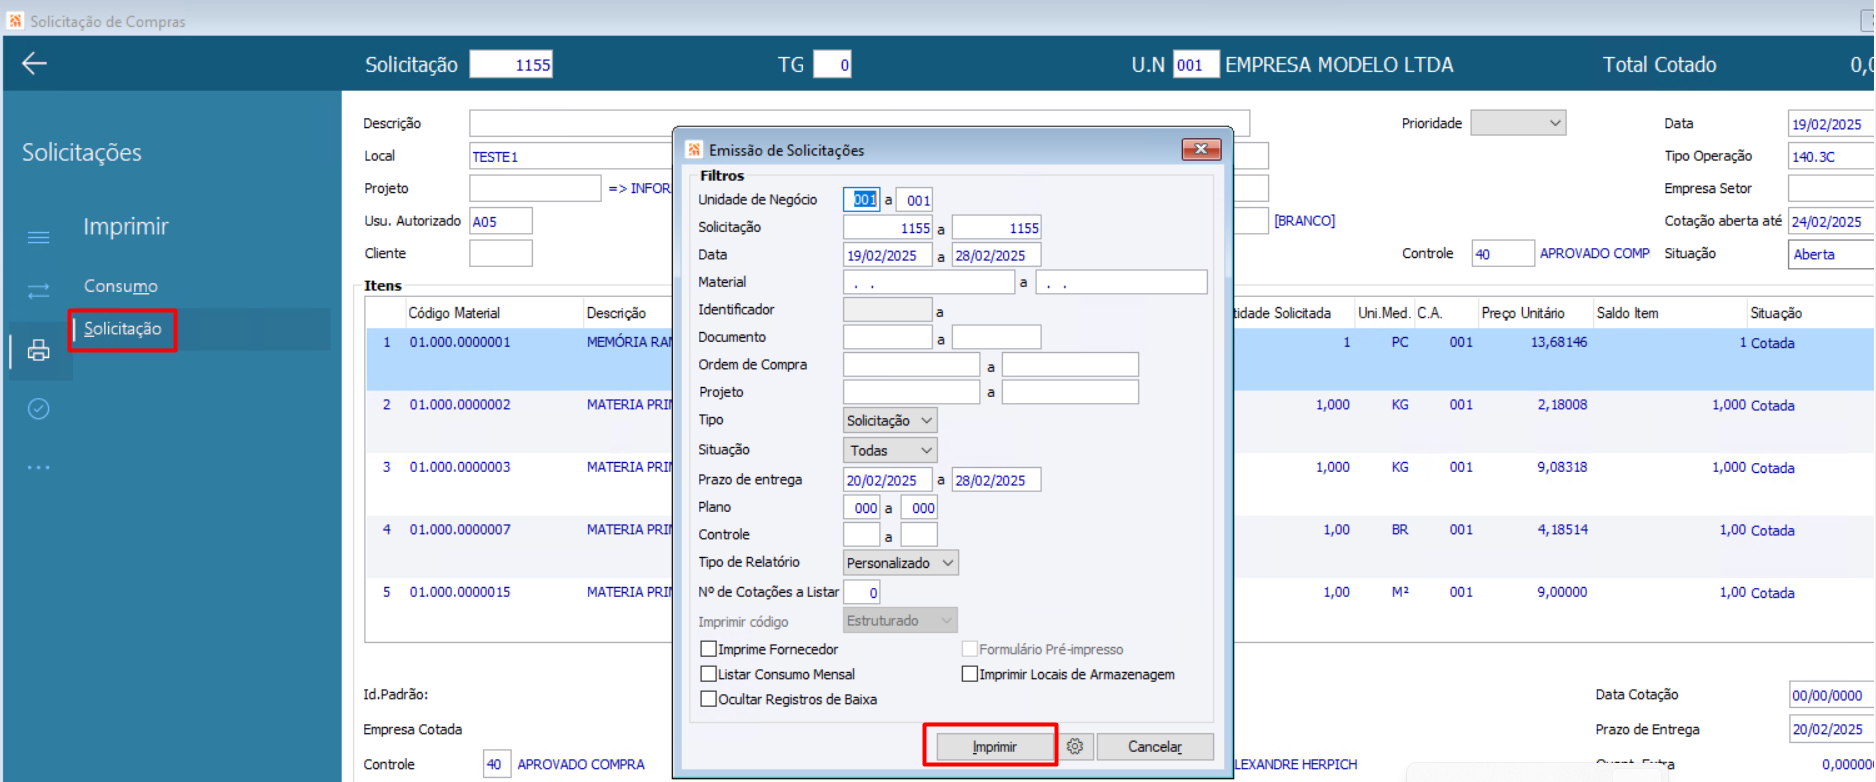The height and width of the screenshot is (782, 1876).
Task: Click the second Material filter field
Action: click(1121, 283)
